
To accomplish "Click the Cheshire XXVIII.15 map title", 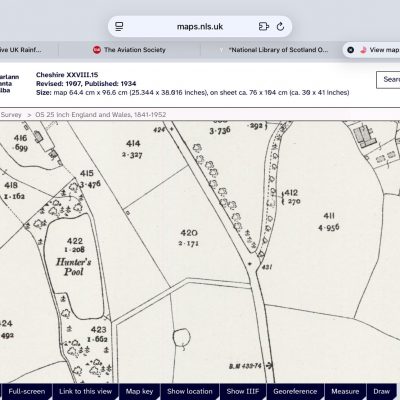I will [x=67, y=75].
